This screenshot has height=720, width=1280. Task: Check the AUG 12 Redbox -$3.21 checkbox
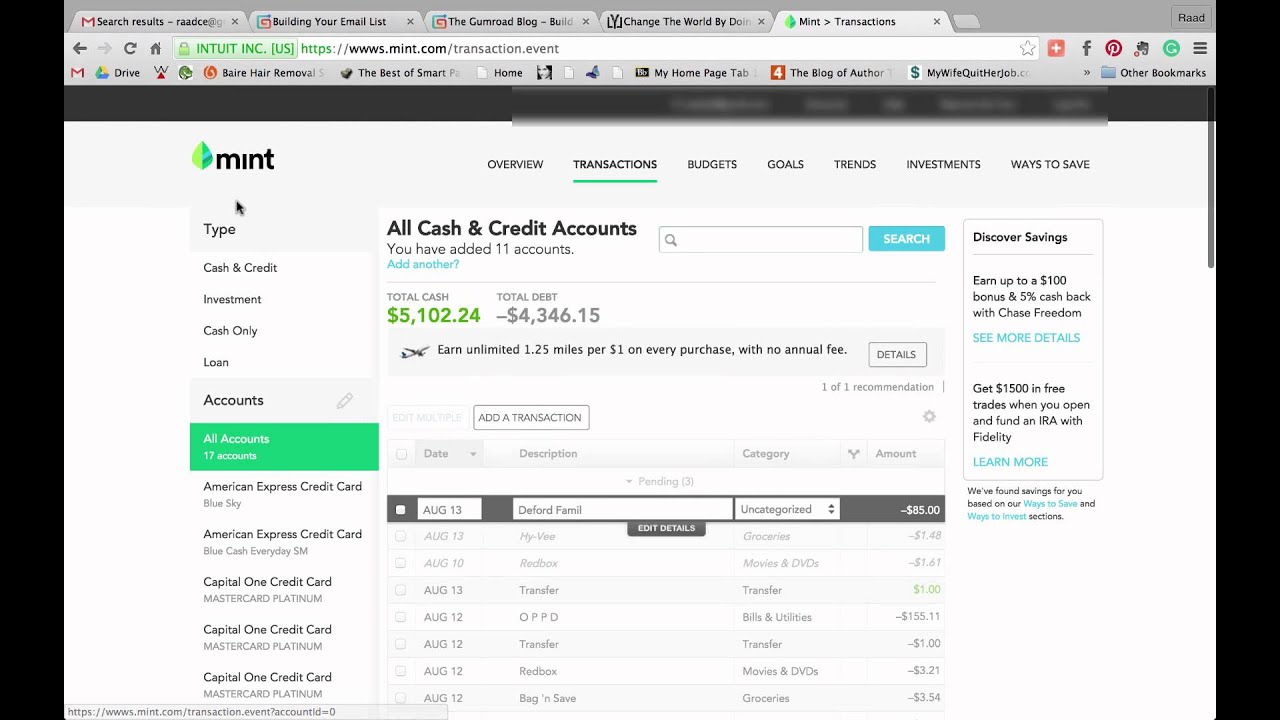point(400,671)
